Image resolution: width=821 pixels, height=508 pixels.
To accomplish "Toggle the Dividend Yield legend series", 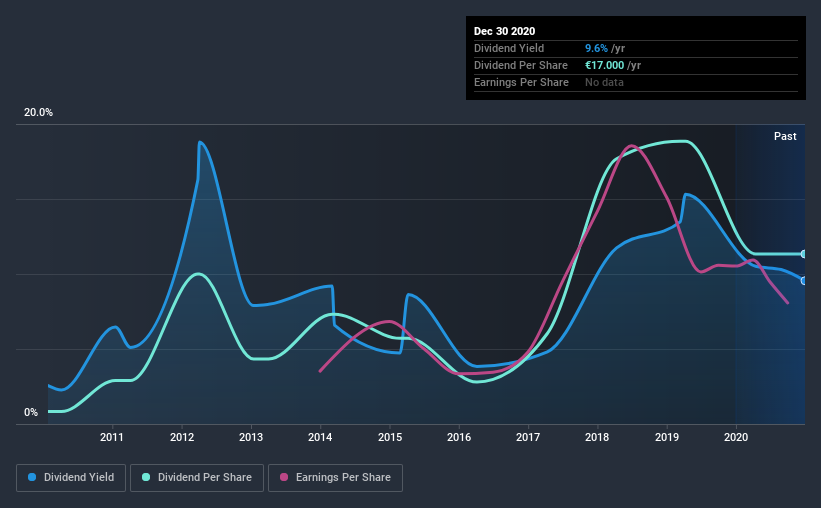I will [x=71, y=478].
